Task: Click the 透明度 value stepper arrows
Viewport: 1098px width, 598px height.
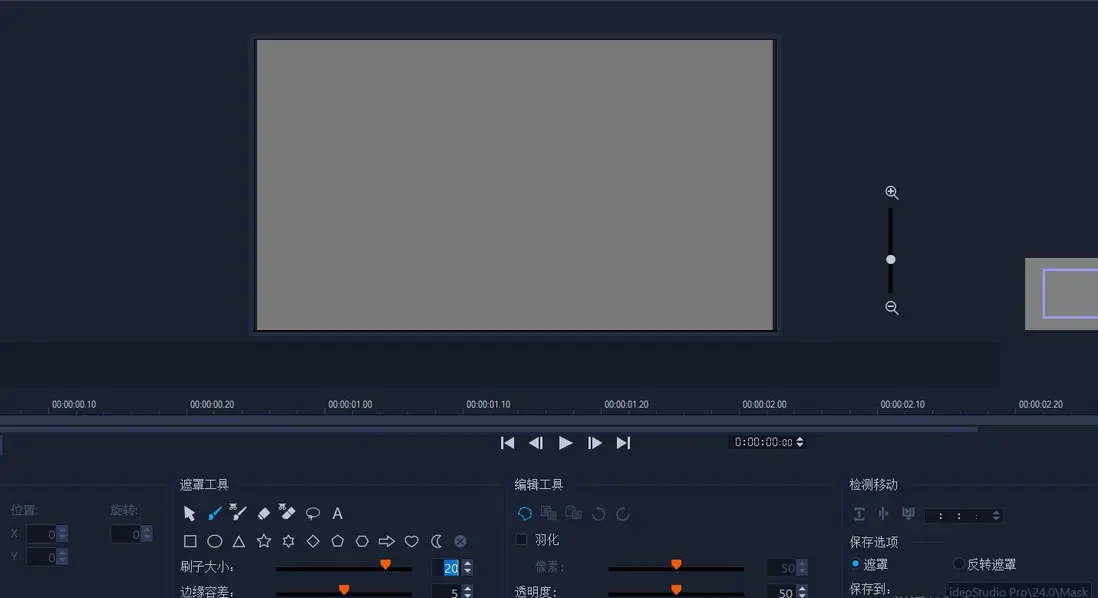Action: pos(802,593)
